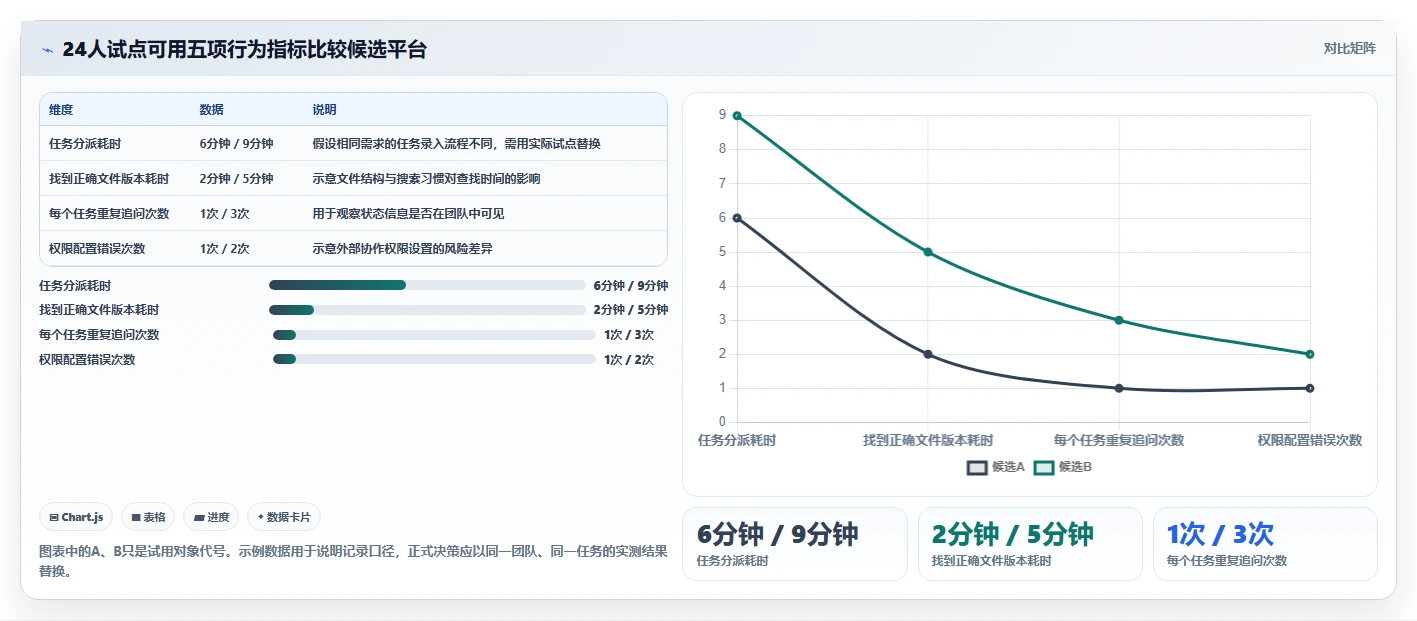Click x-axis label 权限配置错误次数 on chart

click(x=1310, y=440)
